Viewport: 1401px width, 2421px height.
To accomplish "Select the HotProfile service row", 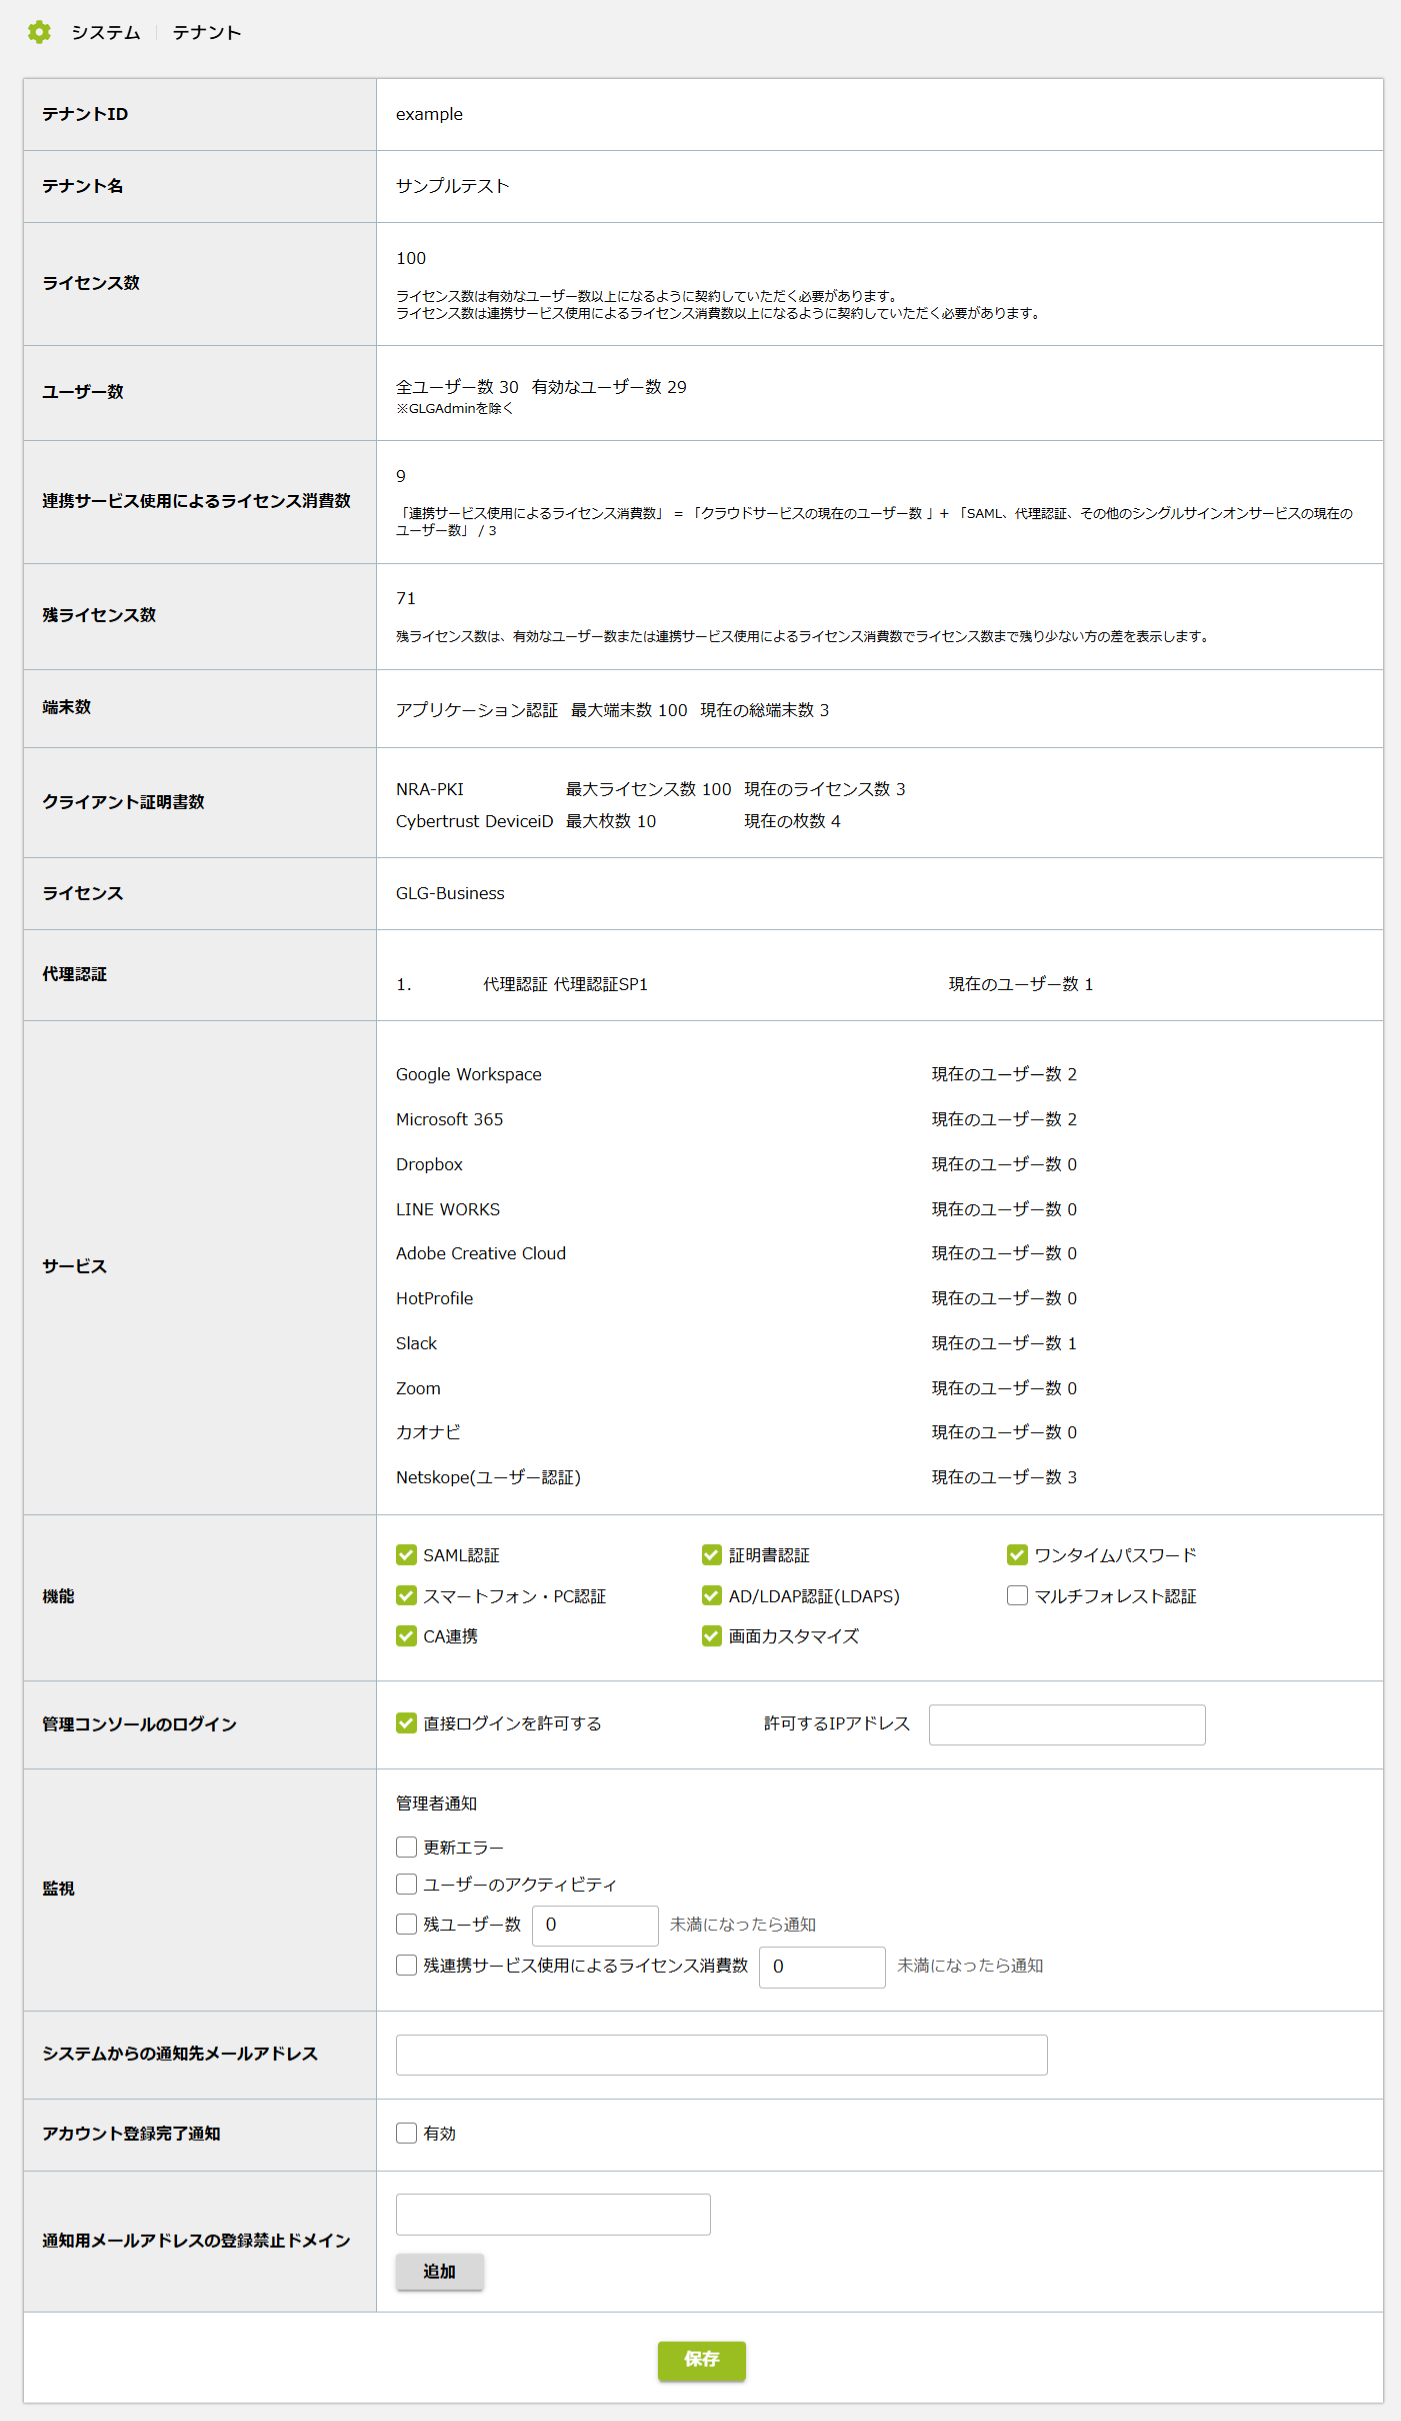I will pyautogui.click(x=736, y=1298).
